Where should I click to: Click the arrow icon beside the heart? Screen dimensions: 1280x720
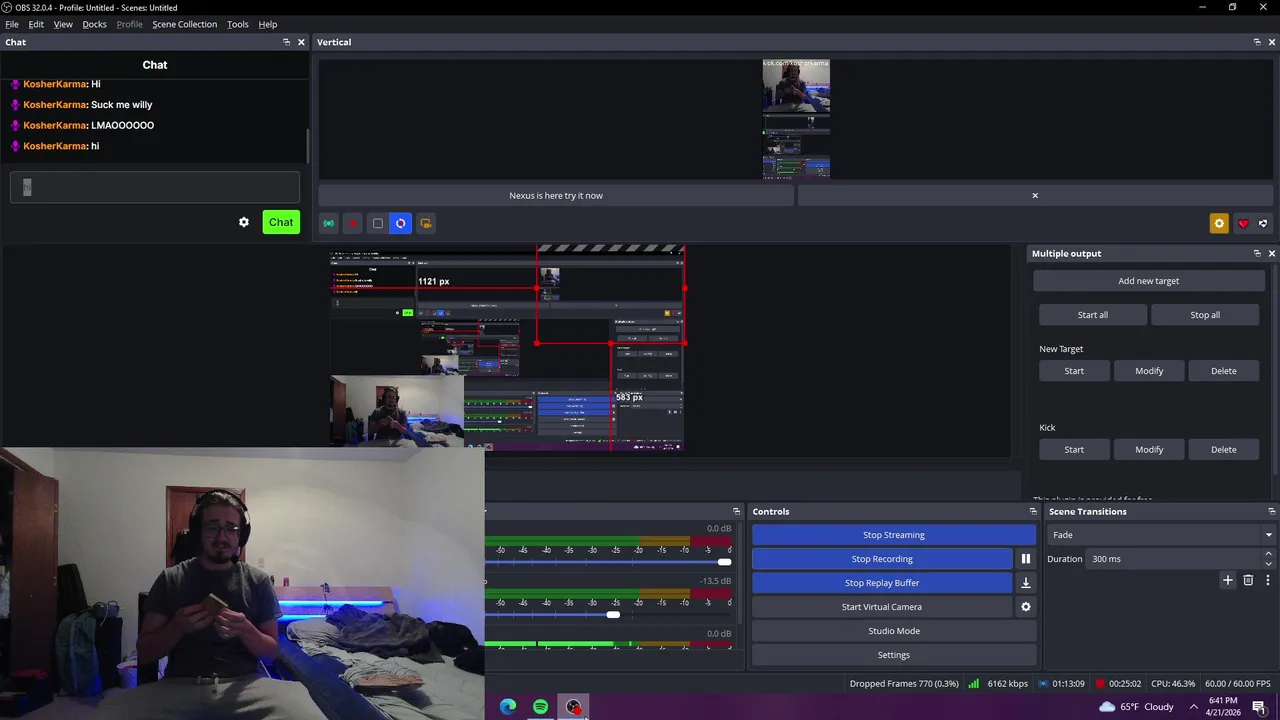click(x=1263, y=223)
